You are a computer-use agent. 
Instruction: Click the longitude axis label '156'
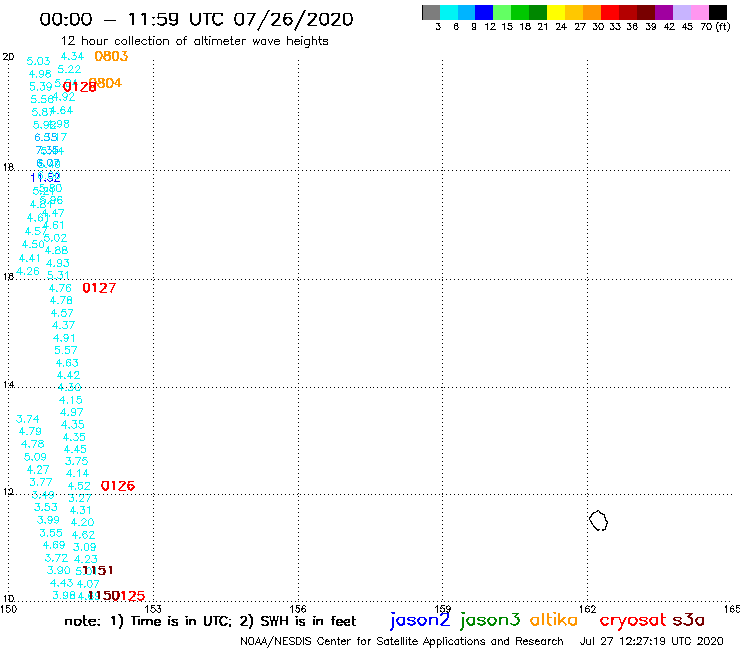(x=298, y=609)
